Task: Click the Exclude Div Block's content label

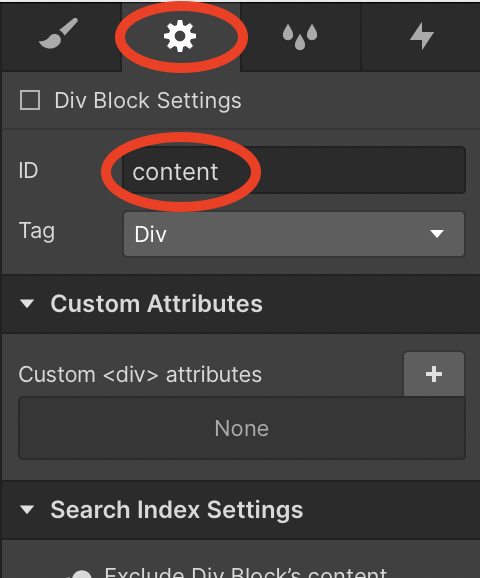Action: coord(246,572)
